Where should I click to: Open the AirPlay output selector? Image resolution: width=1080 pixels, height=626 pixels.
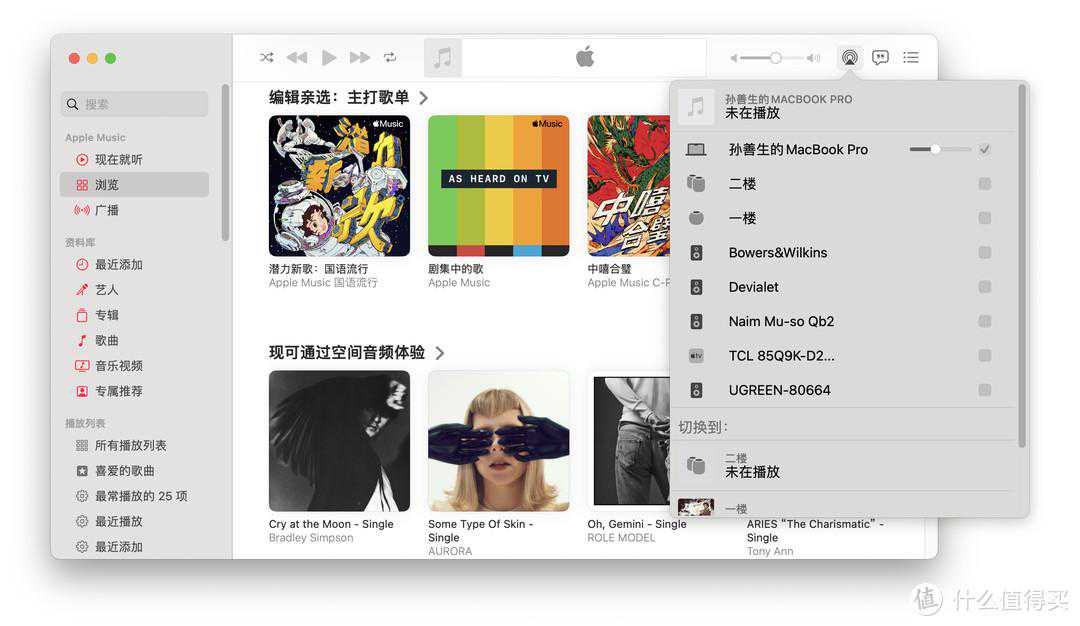point(849,58)
